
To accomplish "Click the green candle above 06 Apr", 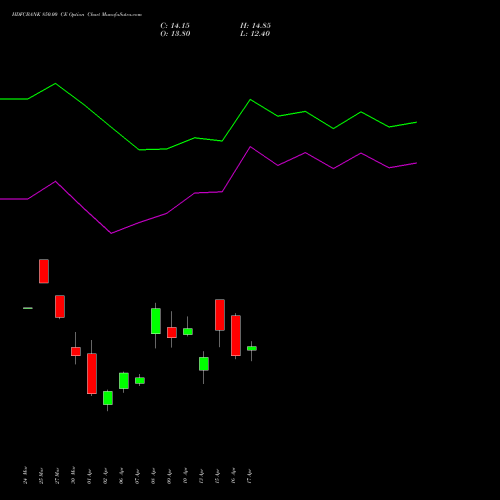I will coord(124,381).
